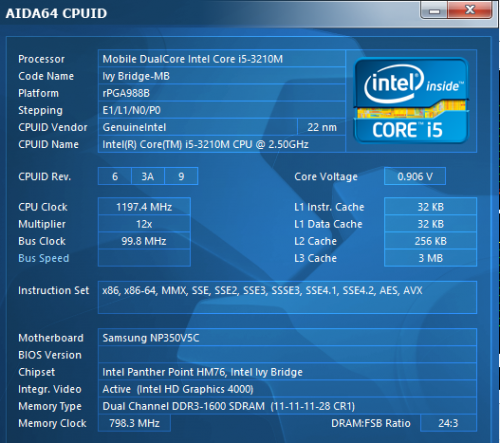
Task: Click the 'Stepping' row label
Action: [40, 110]
